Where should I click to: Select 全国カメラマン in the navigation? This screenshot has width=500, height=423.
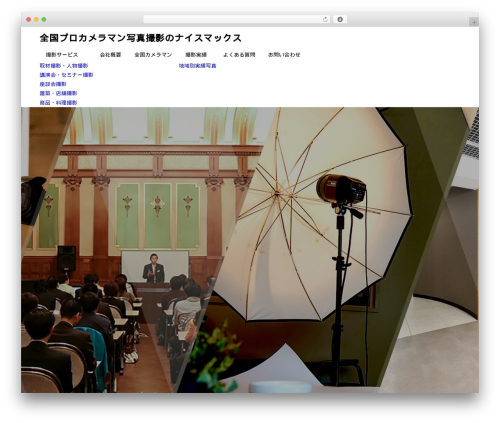pos(153,55)
